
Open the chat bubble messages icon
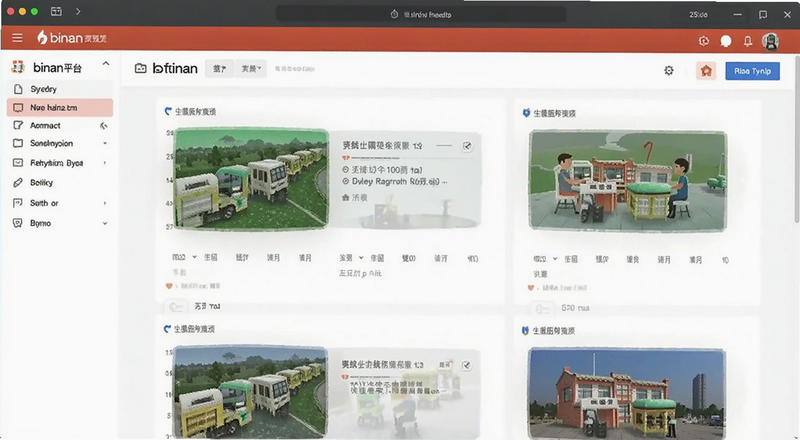click(x=726, y=41)
